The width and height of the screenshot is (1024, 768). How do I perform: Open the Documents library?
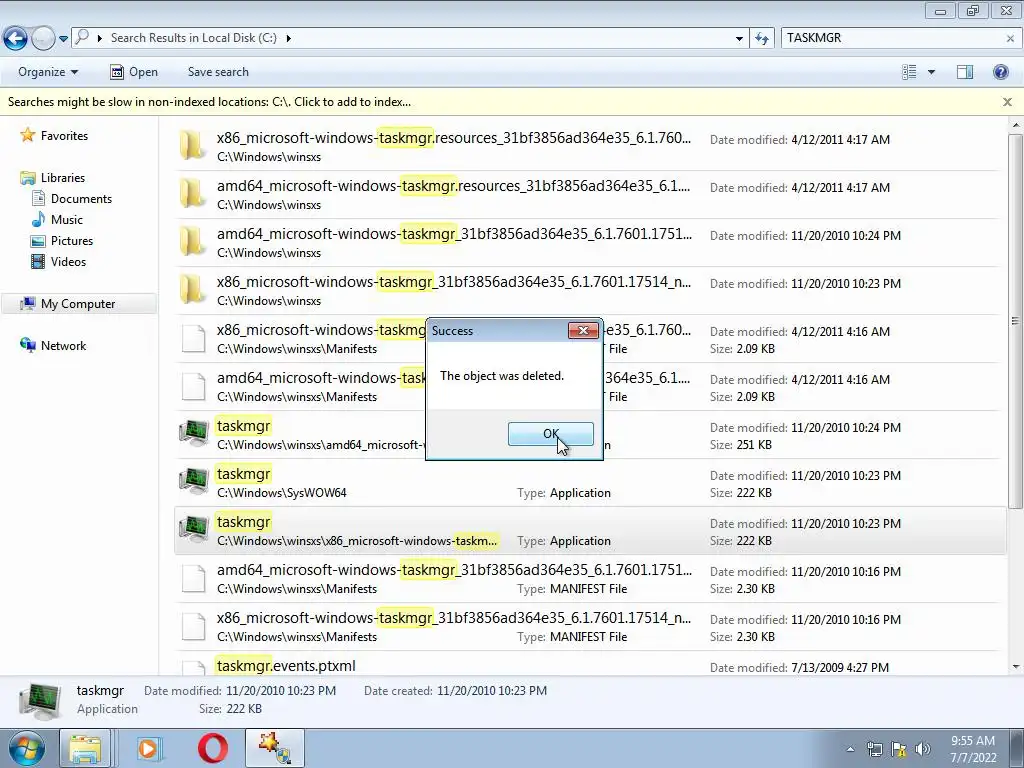pos(82,199)
